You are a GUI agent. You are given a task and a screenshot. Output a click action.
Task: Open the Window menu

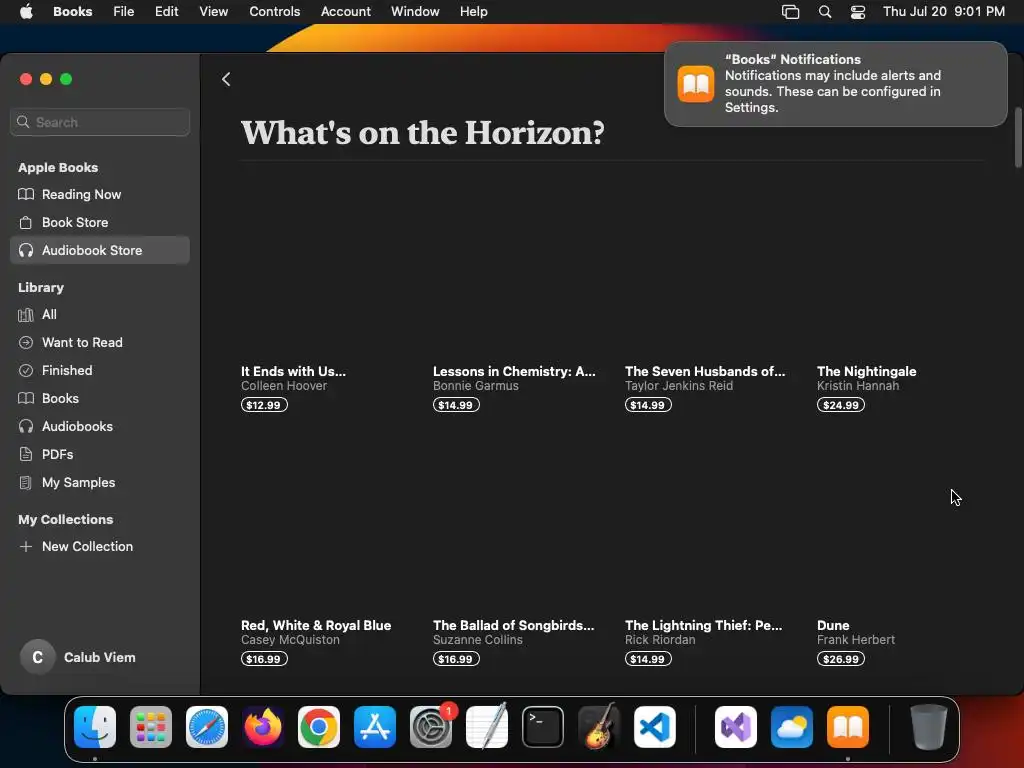point(415,11)
